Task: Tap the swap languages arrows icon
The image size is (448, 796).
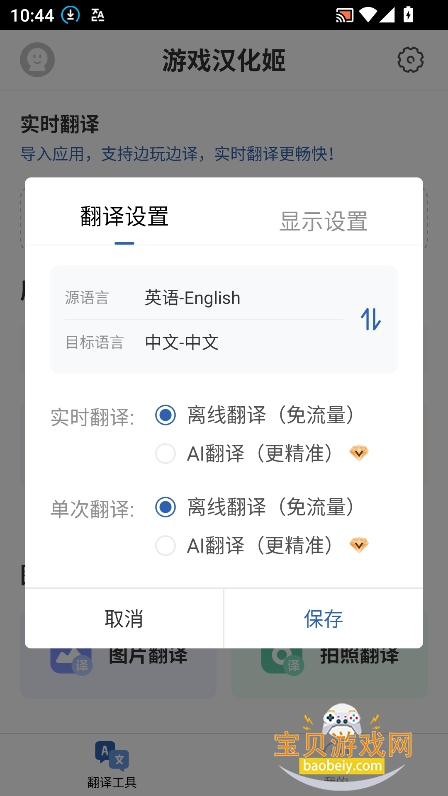Action: coord(370,319)
